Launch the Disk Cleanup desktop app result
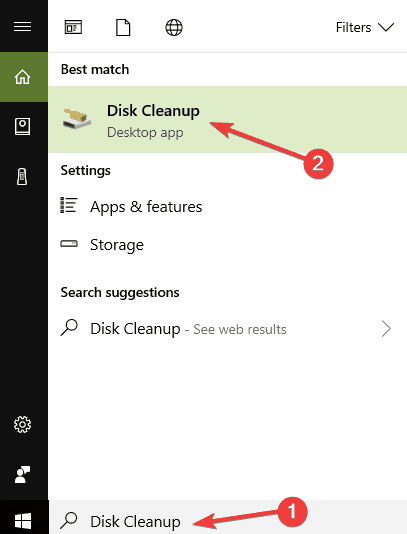 click(x=228, y=120)
